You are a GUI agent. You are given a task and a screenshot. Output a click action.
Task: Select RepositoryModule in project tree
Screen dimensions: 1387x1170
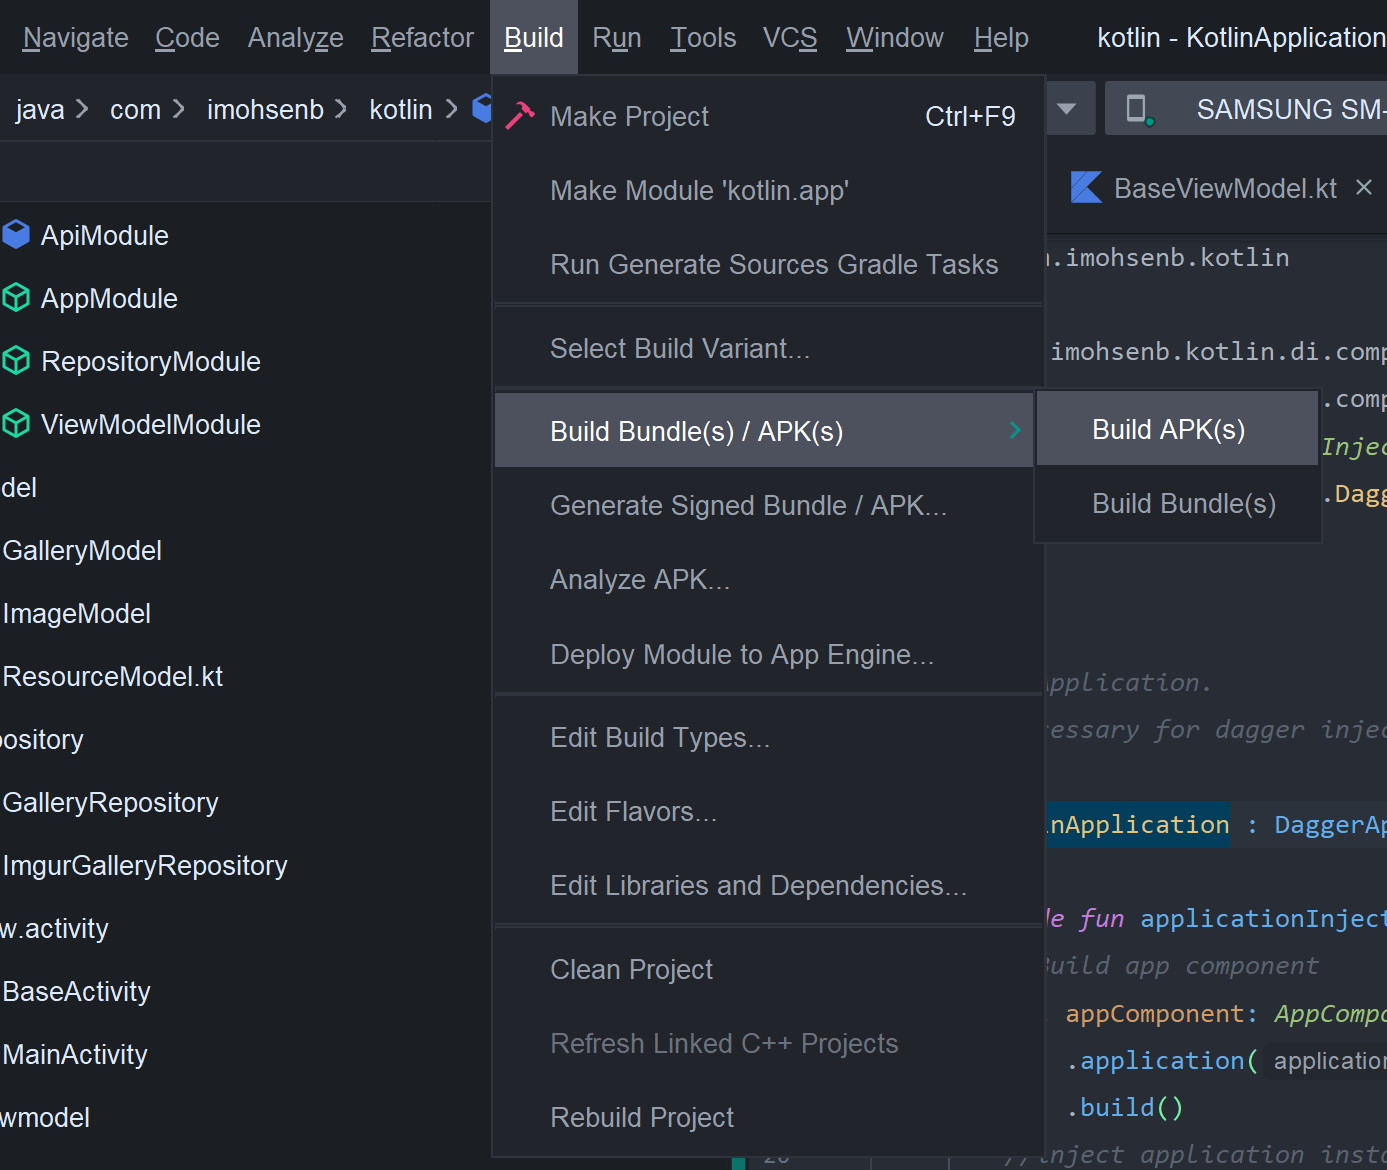(150, 361)
